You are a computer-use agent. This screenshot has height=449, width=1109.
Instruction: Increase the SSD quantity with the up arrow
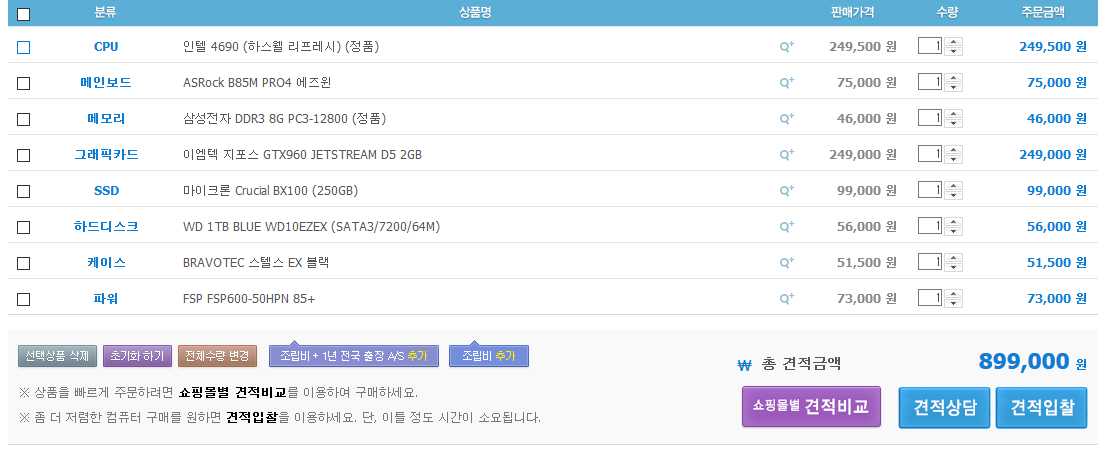(x=953, y=185)
